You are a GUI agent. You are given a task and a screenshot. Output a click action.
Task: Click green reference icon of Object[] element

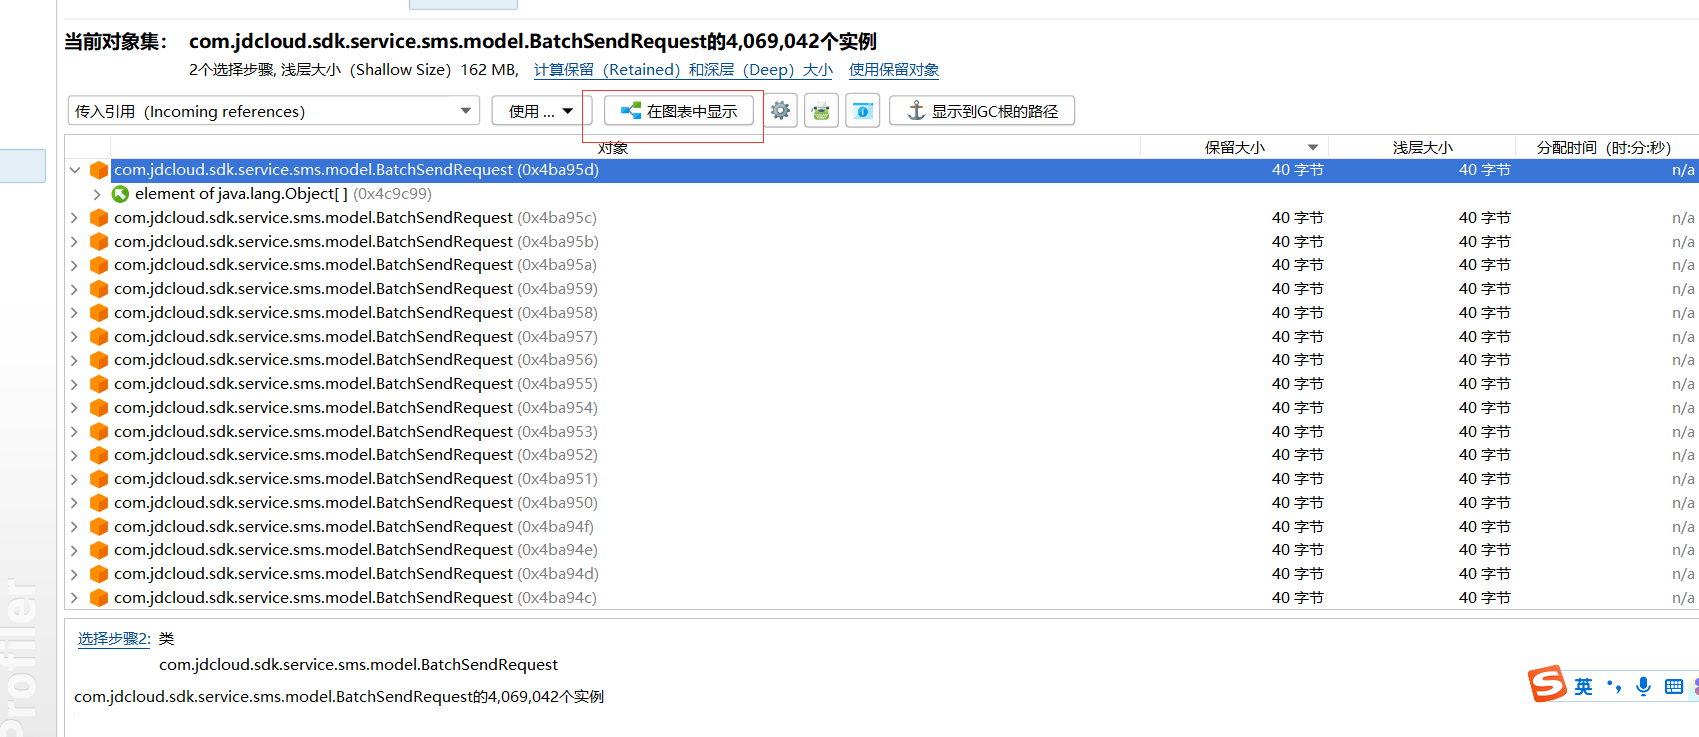pos(120,194)
